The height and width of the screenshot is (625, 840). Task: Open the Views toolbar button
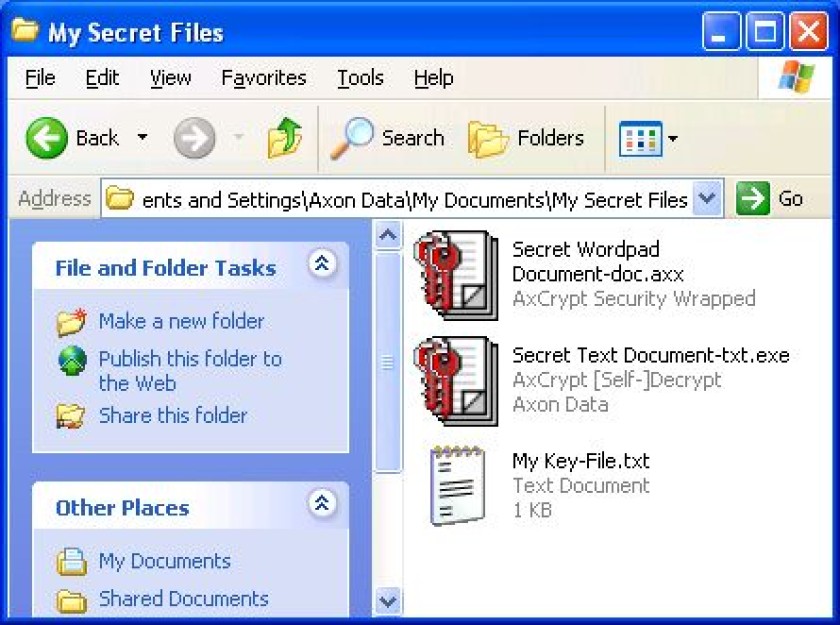point(640,139)
